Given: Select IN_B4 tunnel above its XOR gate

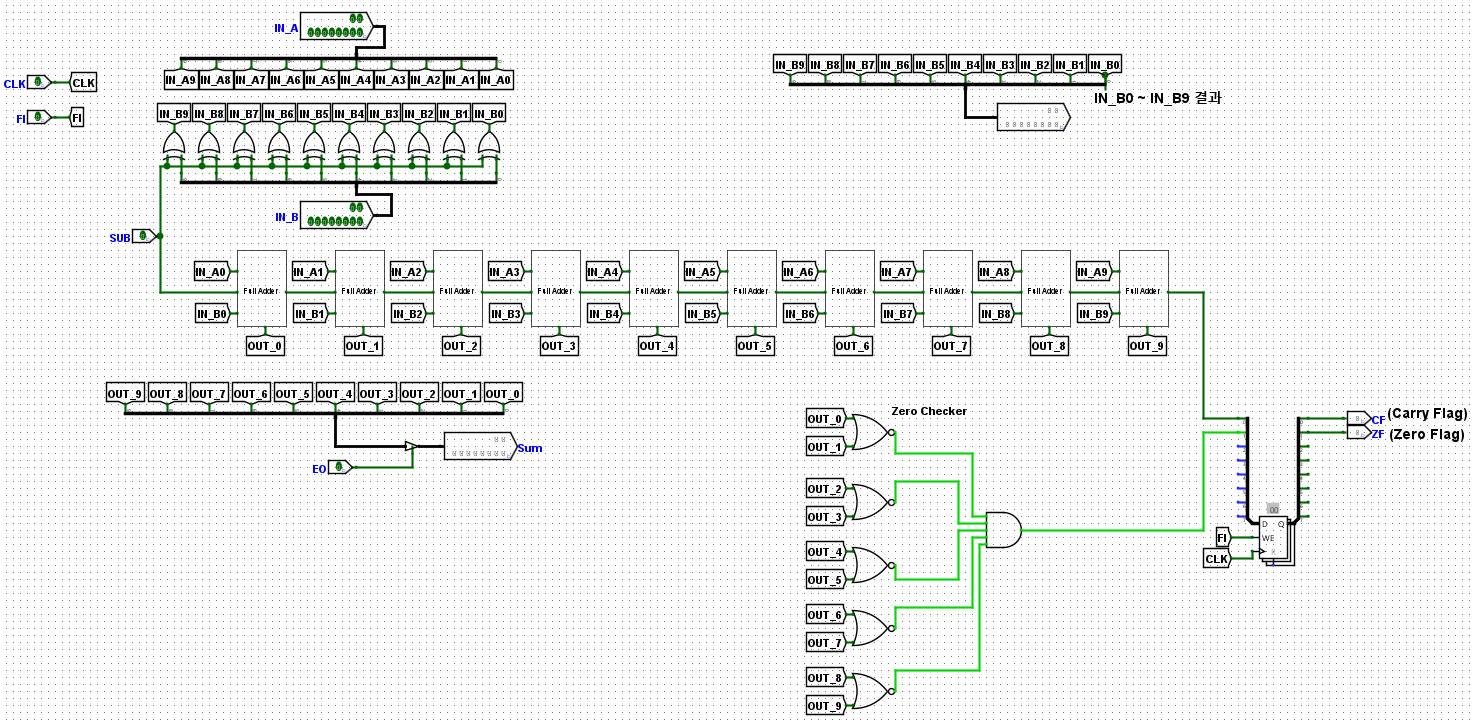Looking at the screenshot, I should (349, 114).
